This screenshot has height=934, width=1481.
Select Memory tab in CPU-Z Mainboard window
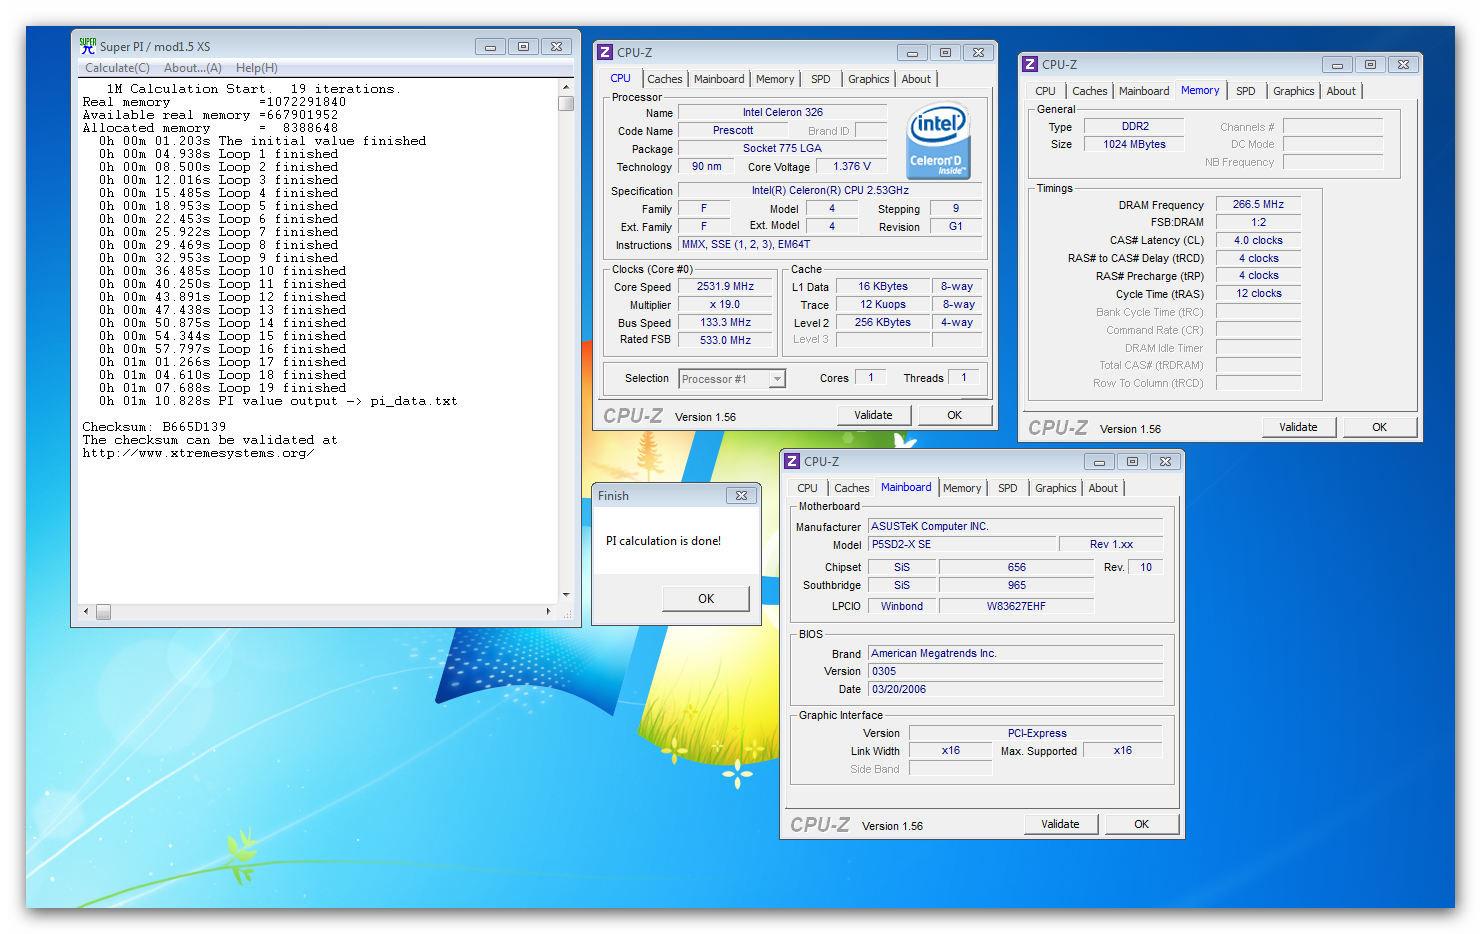(962, 488)
